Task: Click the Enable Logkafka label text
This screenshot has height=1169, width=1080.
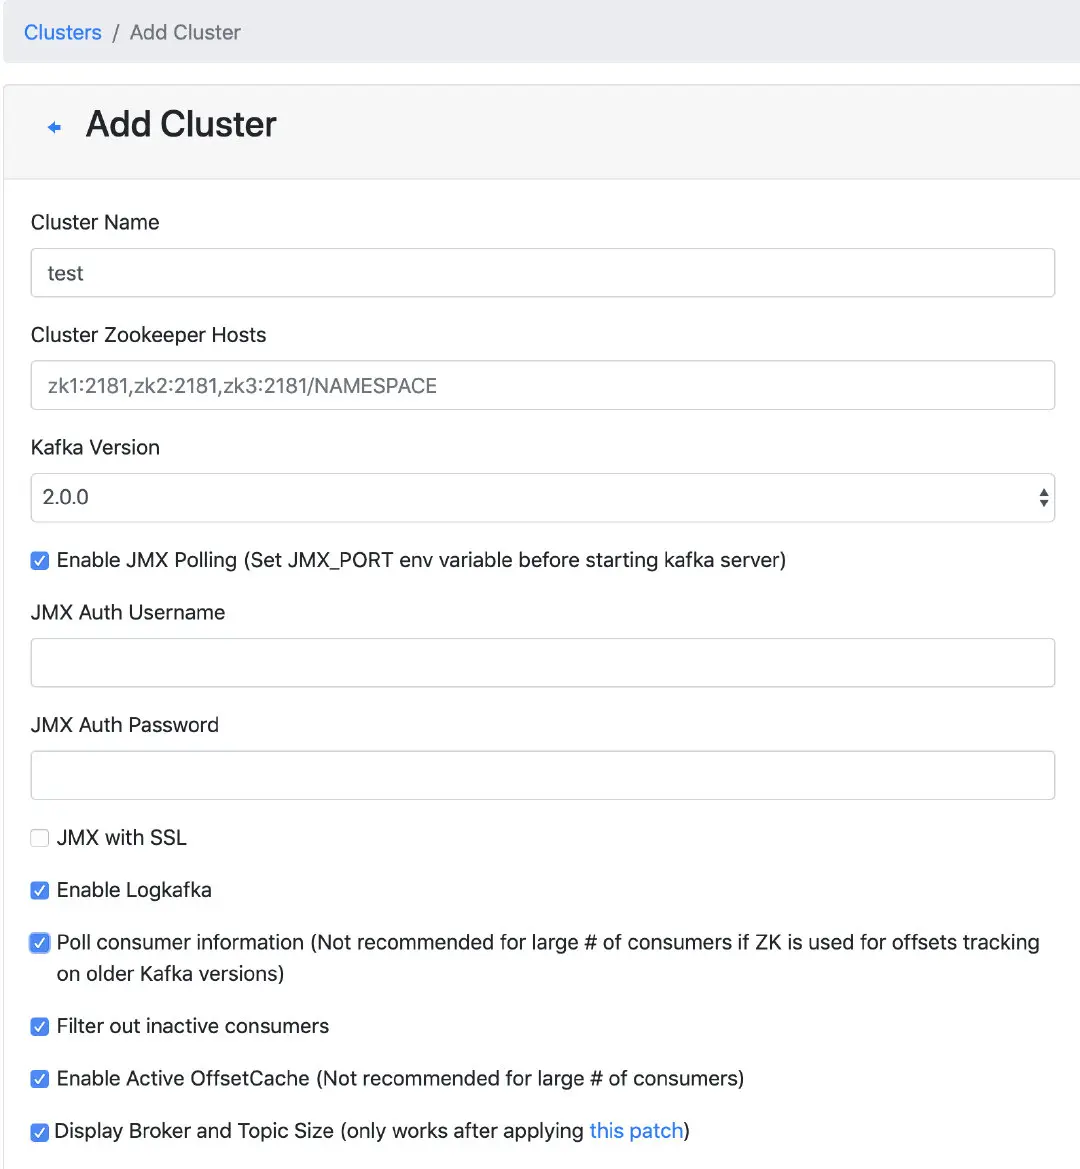Action: pyautogui.click(x=134, y=890)
